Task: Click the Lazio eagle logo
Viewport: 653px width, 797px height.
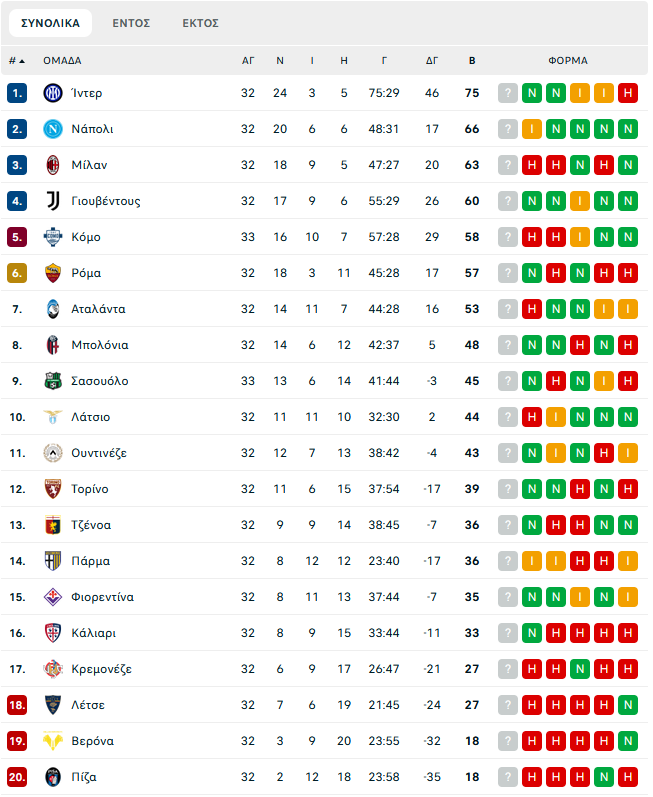Action: (x=53, y=417)
